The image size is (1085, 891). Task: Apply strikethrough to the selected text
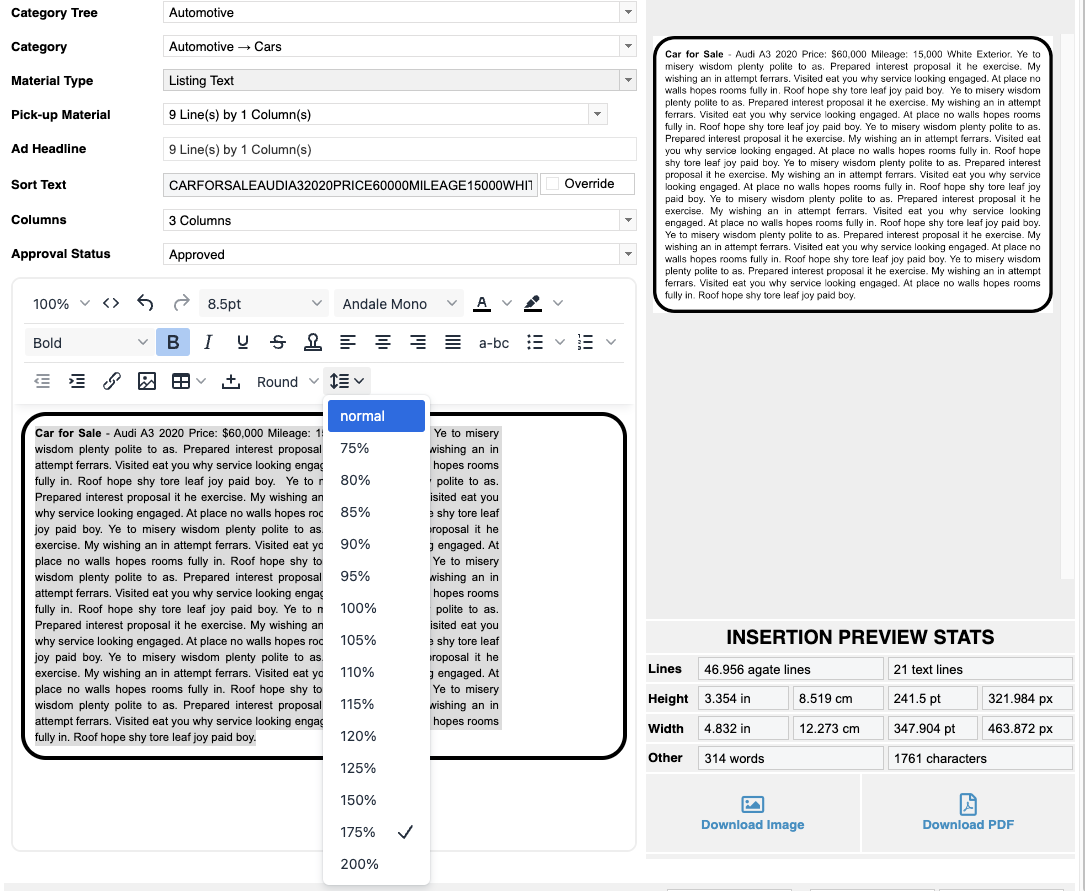pos(278,342)
